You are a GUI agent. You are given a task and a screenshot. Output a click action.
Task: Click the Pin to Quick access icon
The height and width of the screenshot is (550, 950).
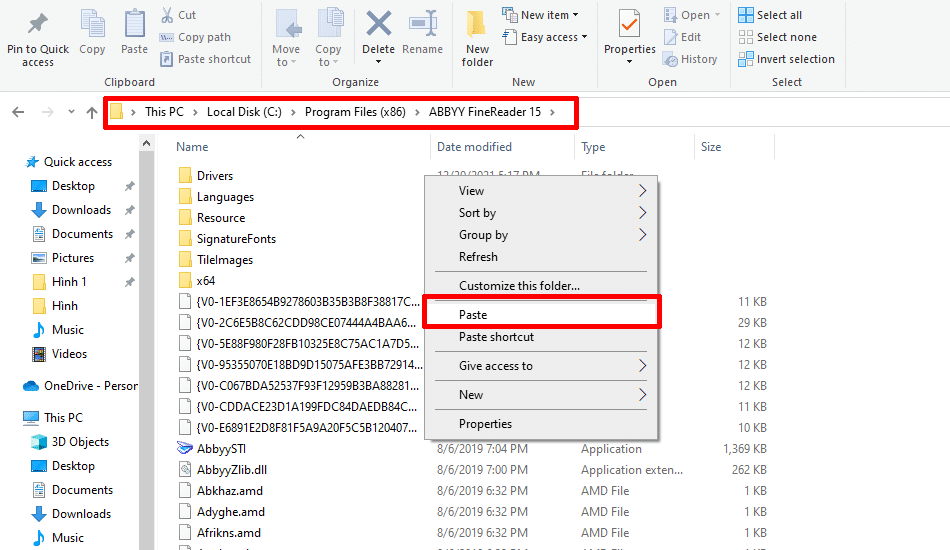pos(38,24)
